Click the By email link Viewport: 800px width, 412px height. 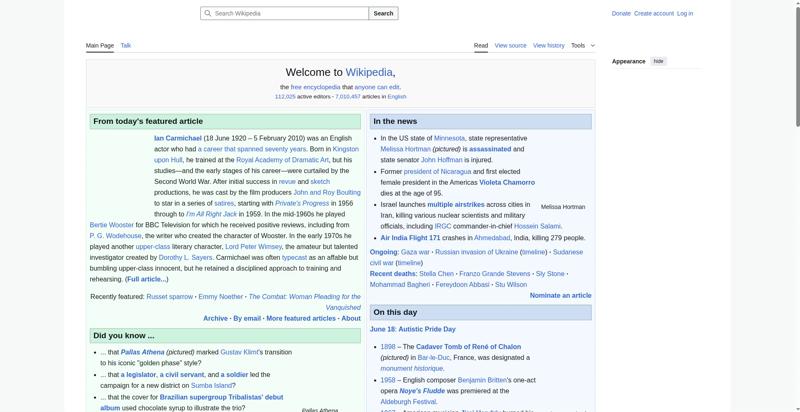click(x=247, y=318)
